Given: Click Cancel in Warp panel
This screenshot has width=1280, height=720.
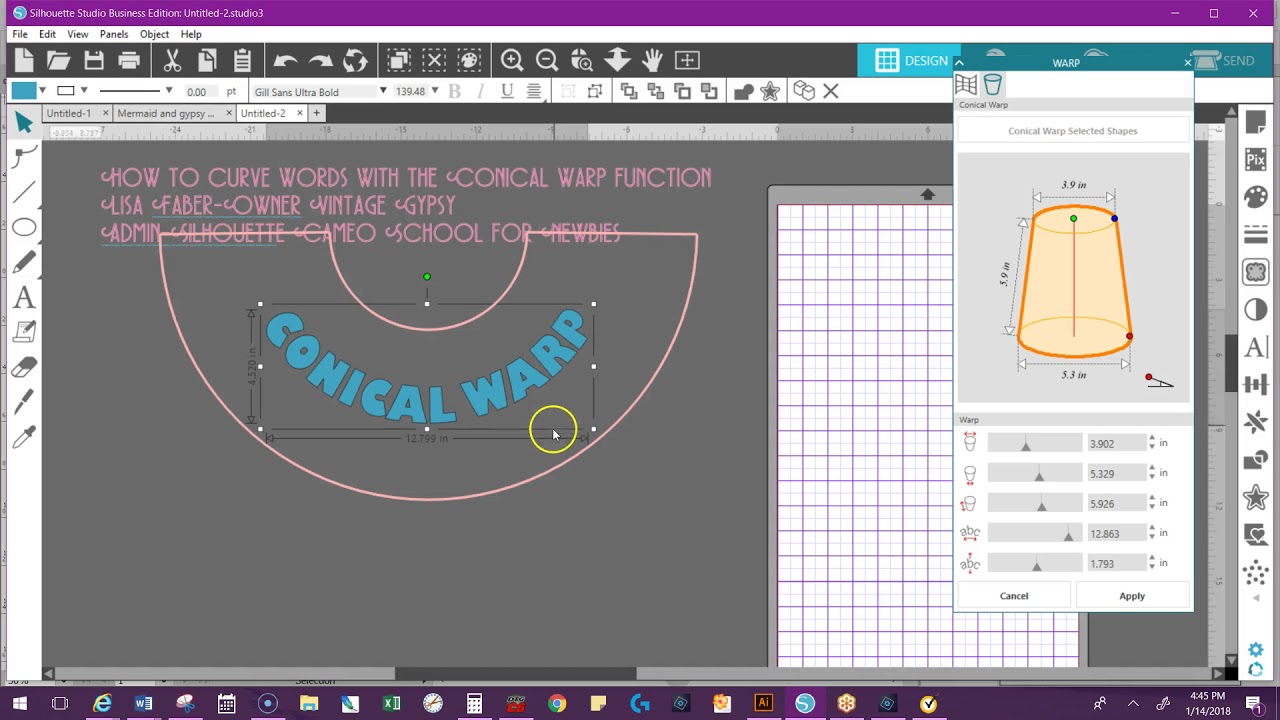Looking at the screenshot, I should click(x=1014, y=596).
